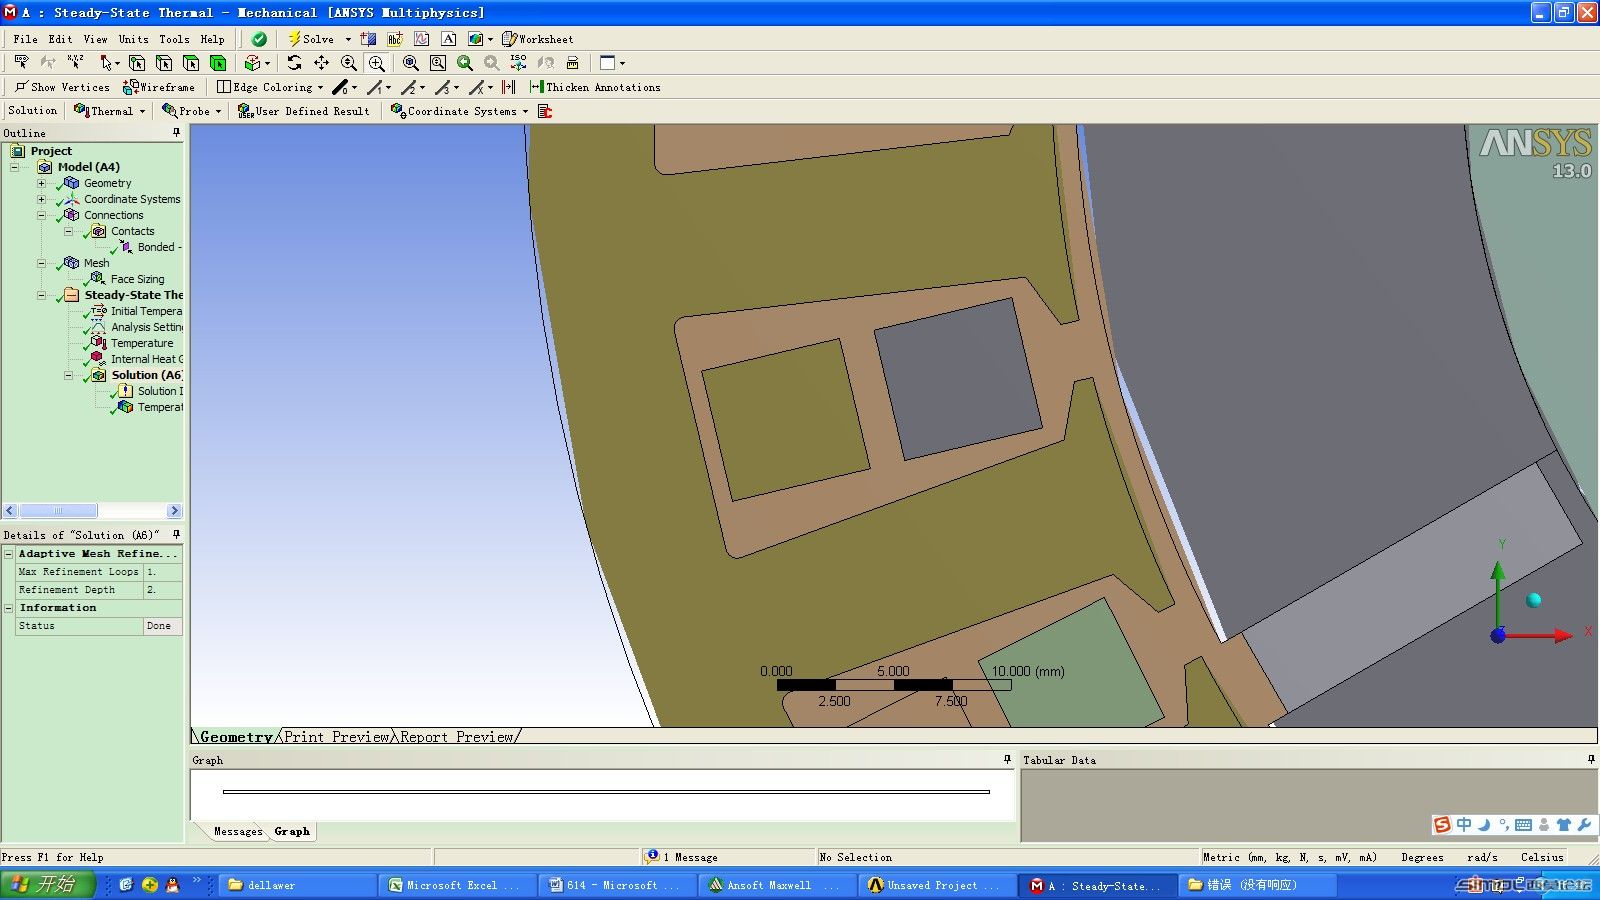Screen dimensions: 1600x900
Task: Click the Label tool icon
Action: pos(21,62)
